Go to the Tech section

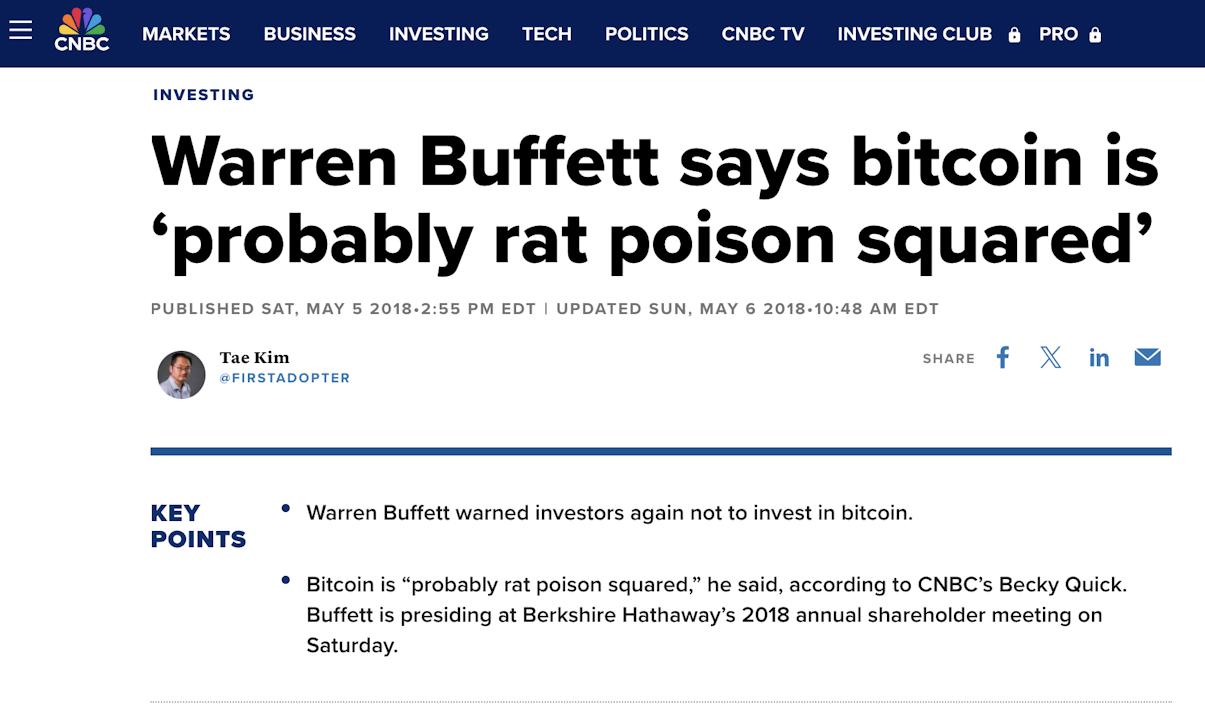coord(547,34)
